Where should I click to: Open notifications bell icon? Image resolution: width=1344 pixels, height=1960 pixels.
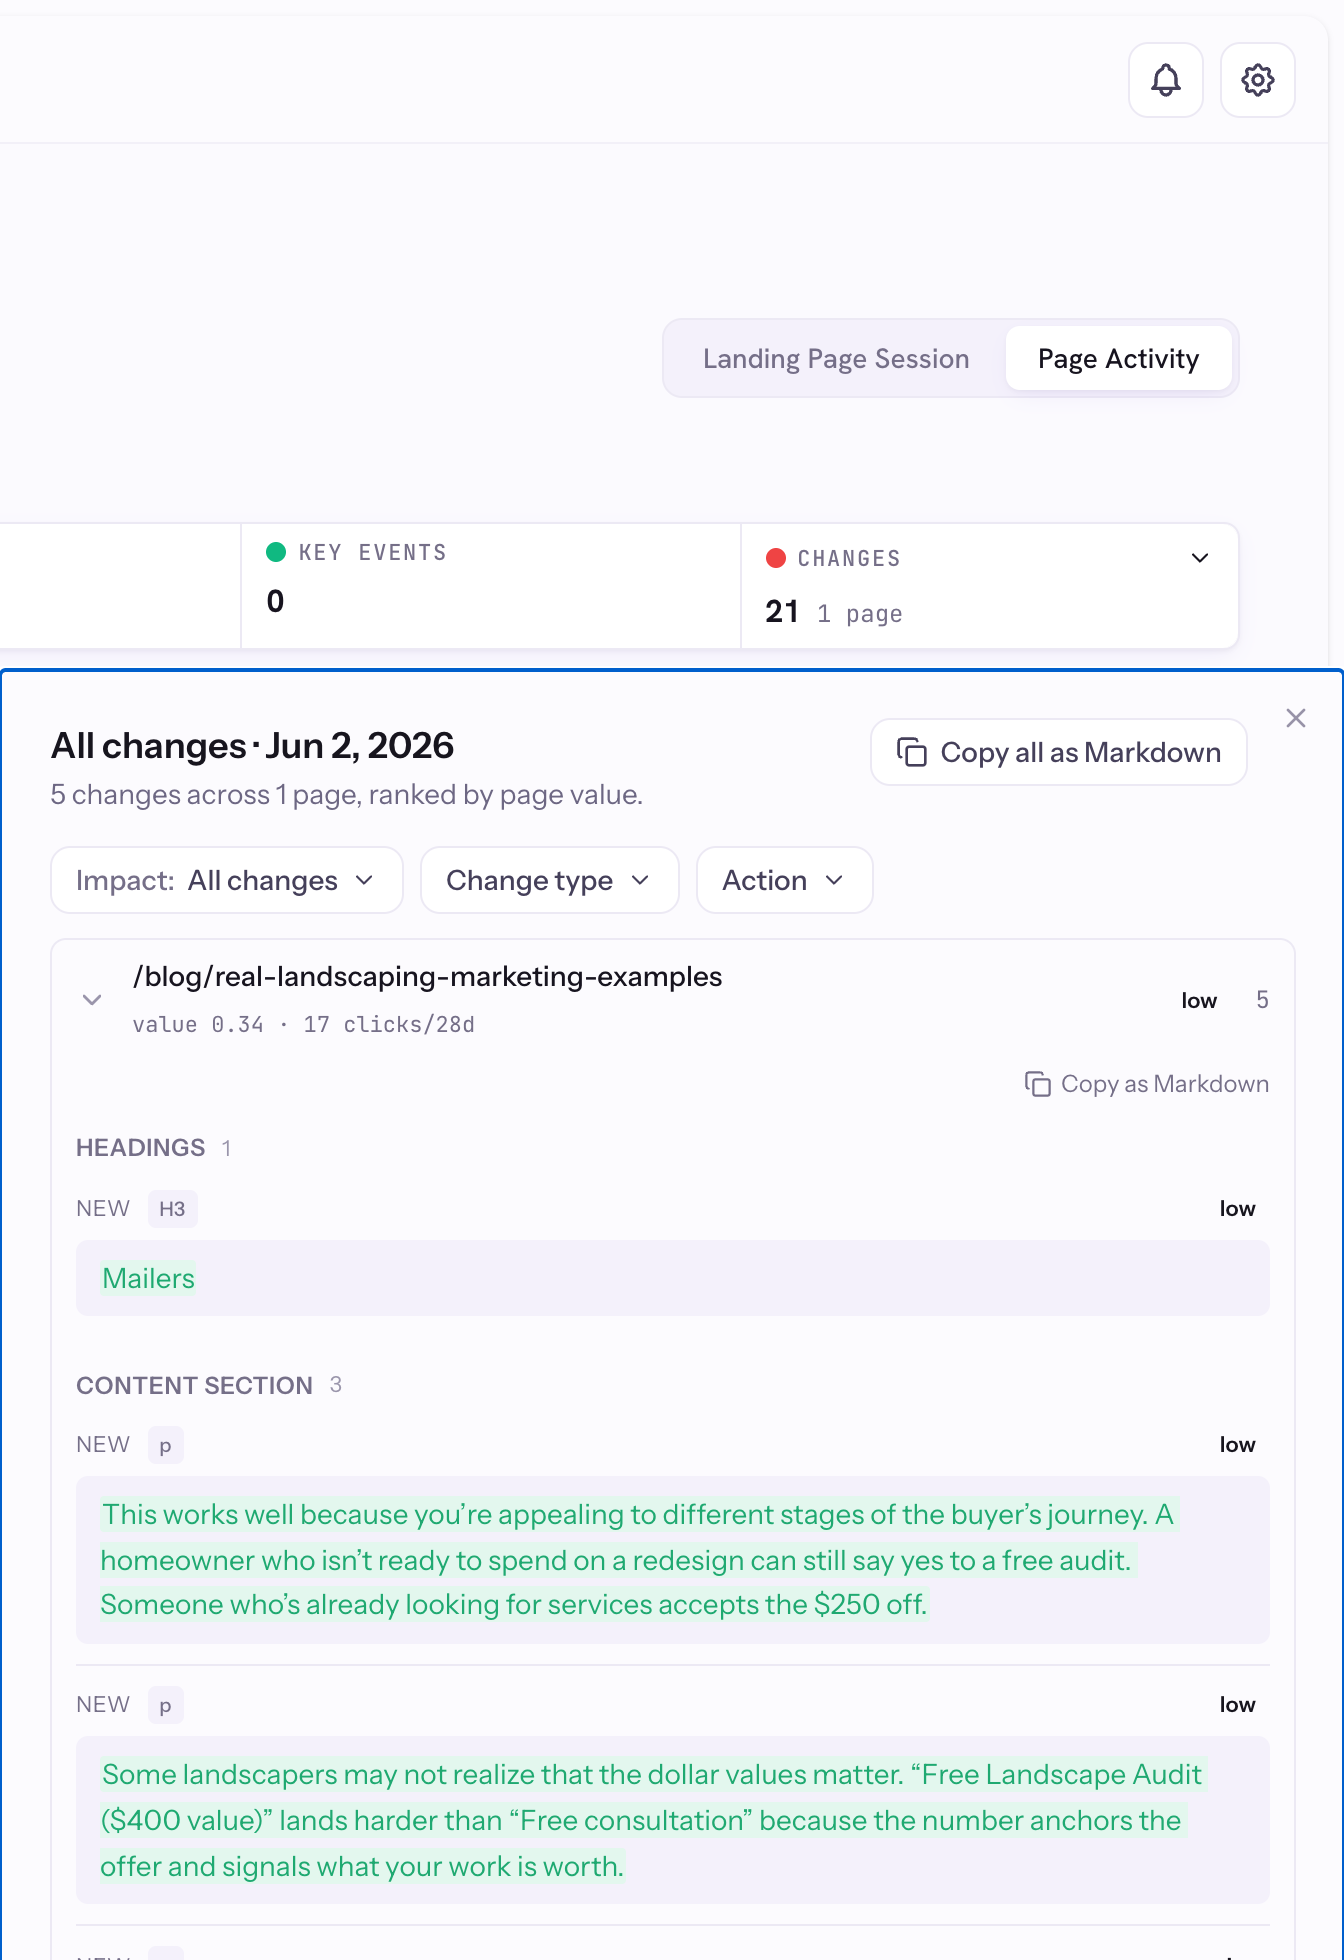pyautogui.click(x=1166, y=80)
